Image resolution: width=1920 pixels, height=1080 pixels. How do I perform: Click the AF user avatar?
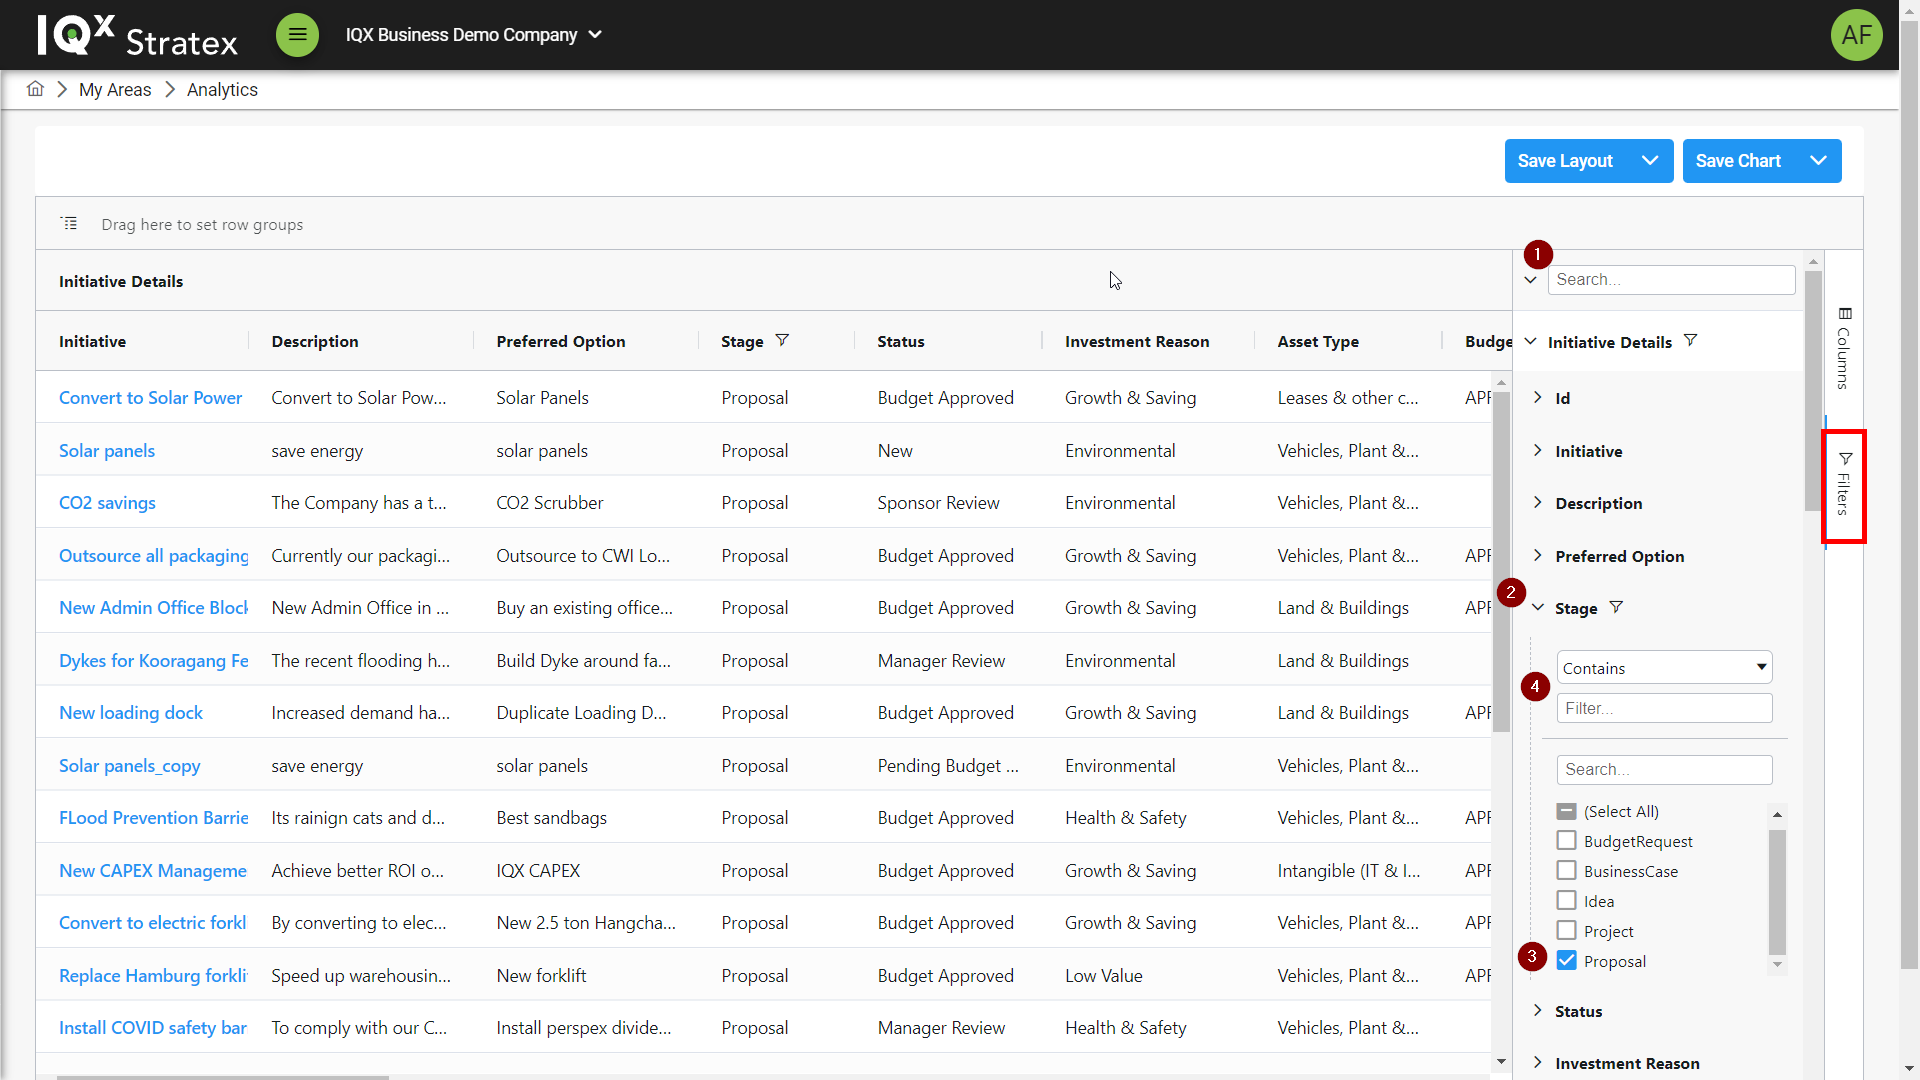[1856, 35]
